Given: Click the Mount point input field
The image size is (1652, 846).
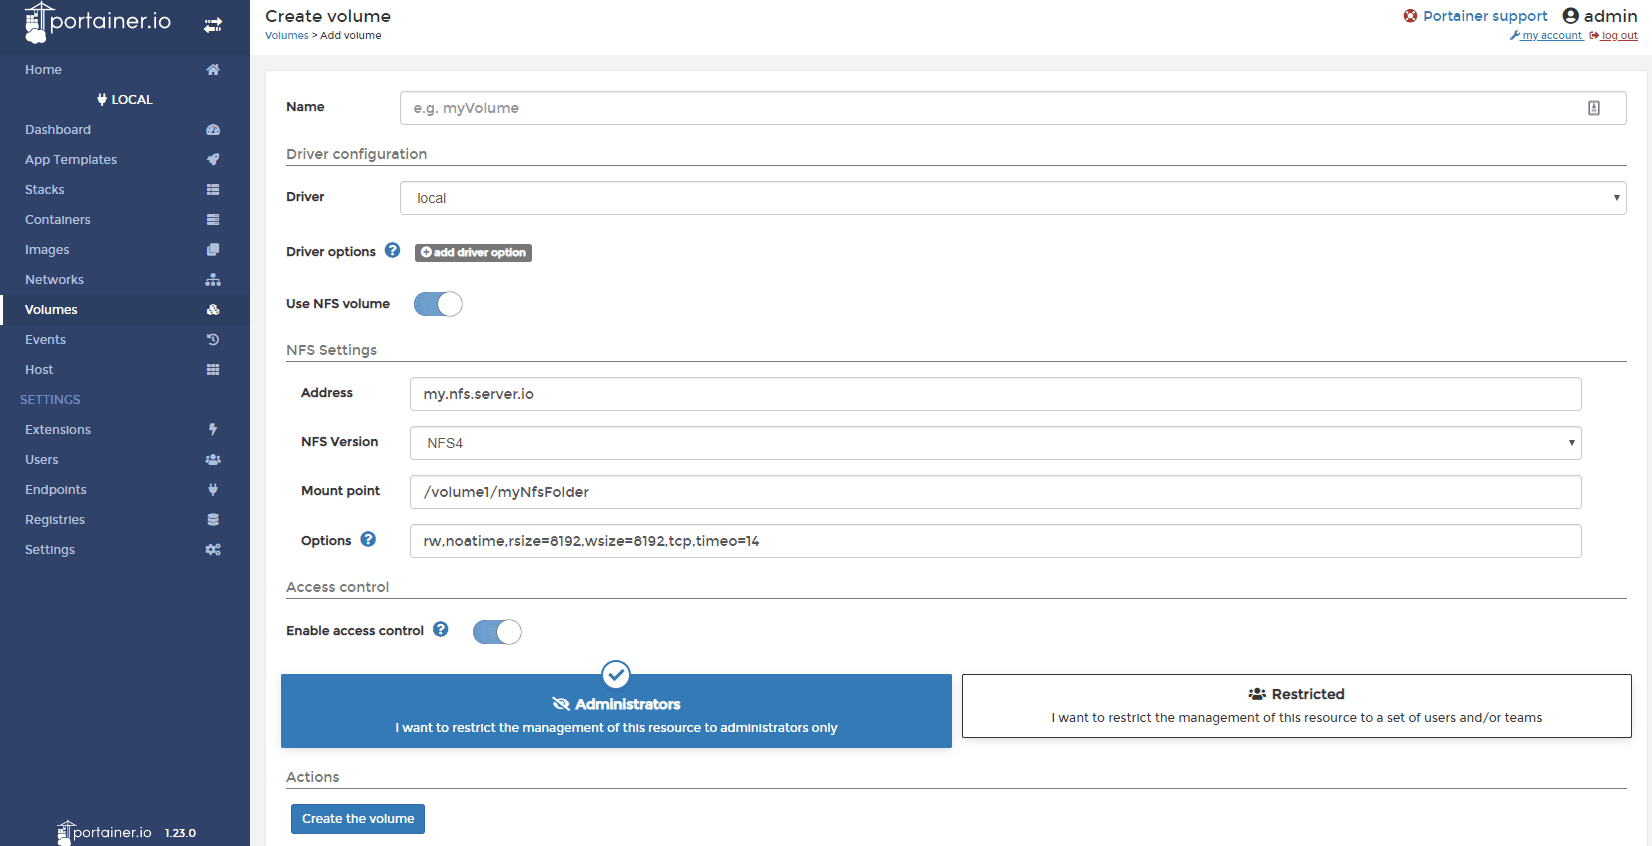Looking at the screenshot, I should [x=995, y=492].
